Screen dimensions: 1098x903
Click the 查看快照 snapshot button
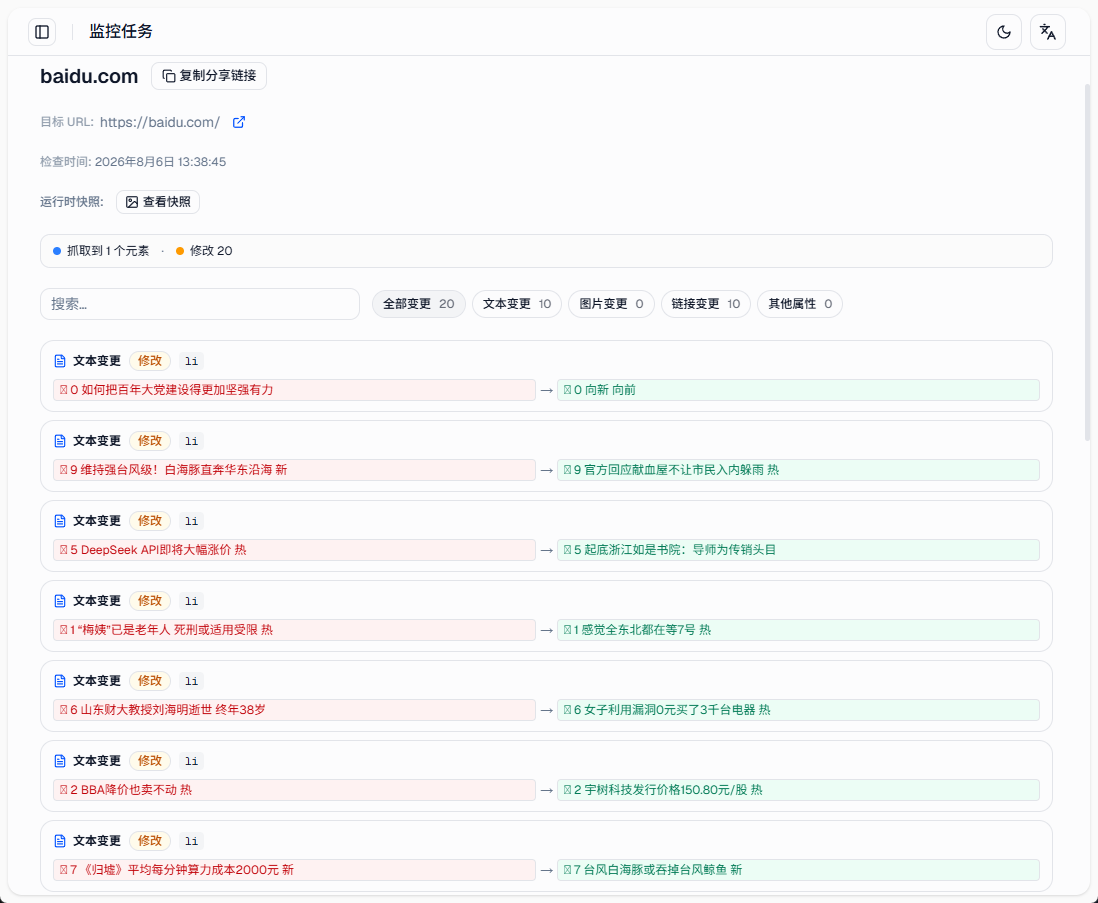click(158, 202)
